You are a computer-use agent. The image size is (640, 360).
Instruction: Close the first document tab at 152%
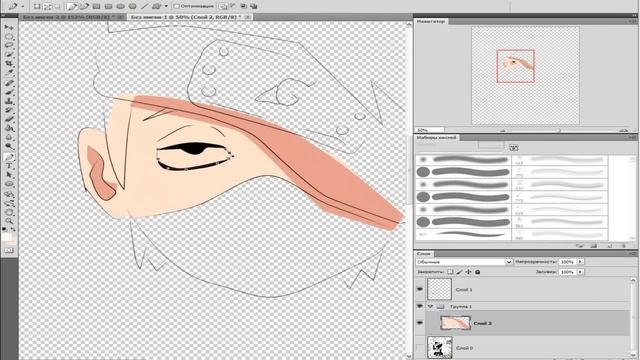tap(121, 17)
